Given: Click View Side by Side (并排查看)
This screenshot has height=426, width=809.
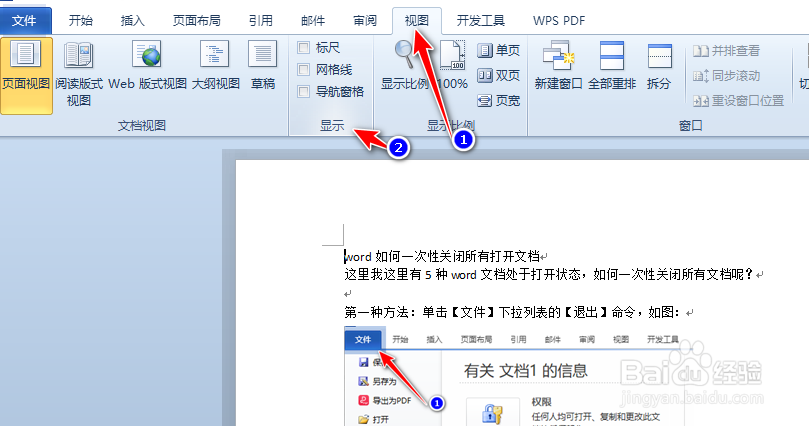Looking at the screenshot, I should coord(726,51).
